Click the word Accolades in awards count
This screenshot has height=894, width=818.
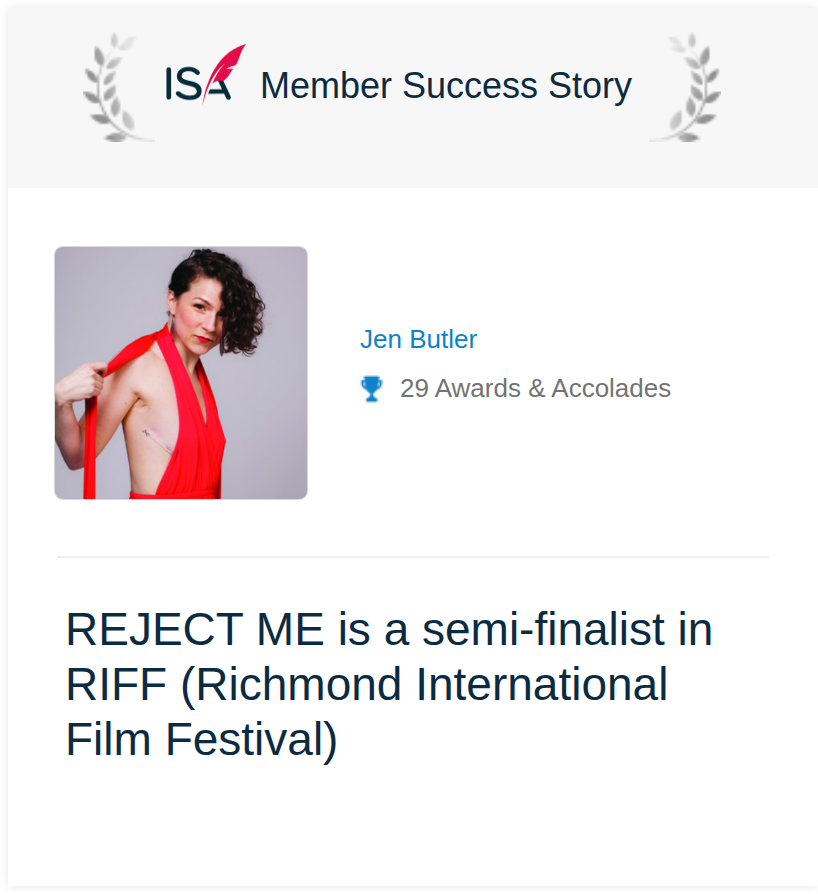coord(611,388)
